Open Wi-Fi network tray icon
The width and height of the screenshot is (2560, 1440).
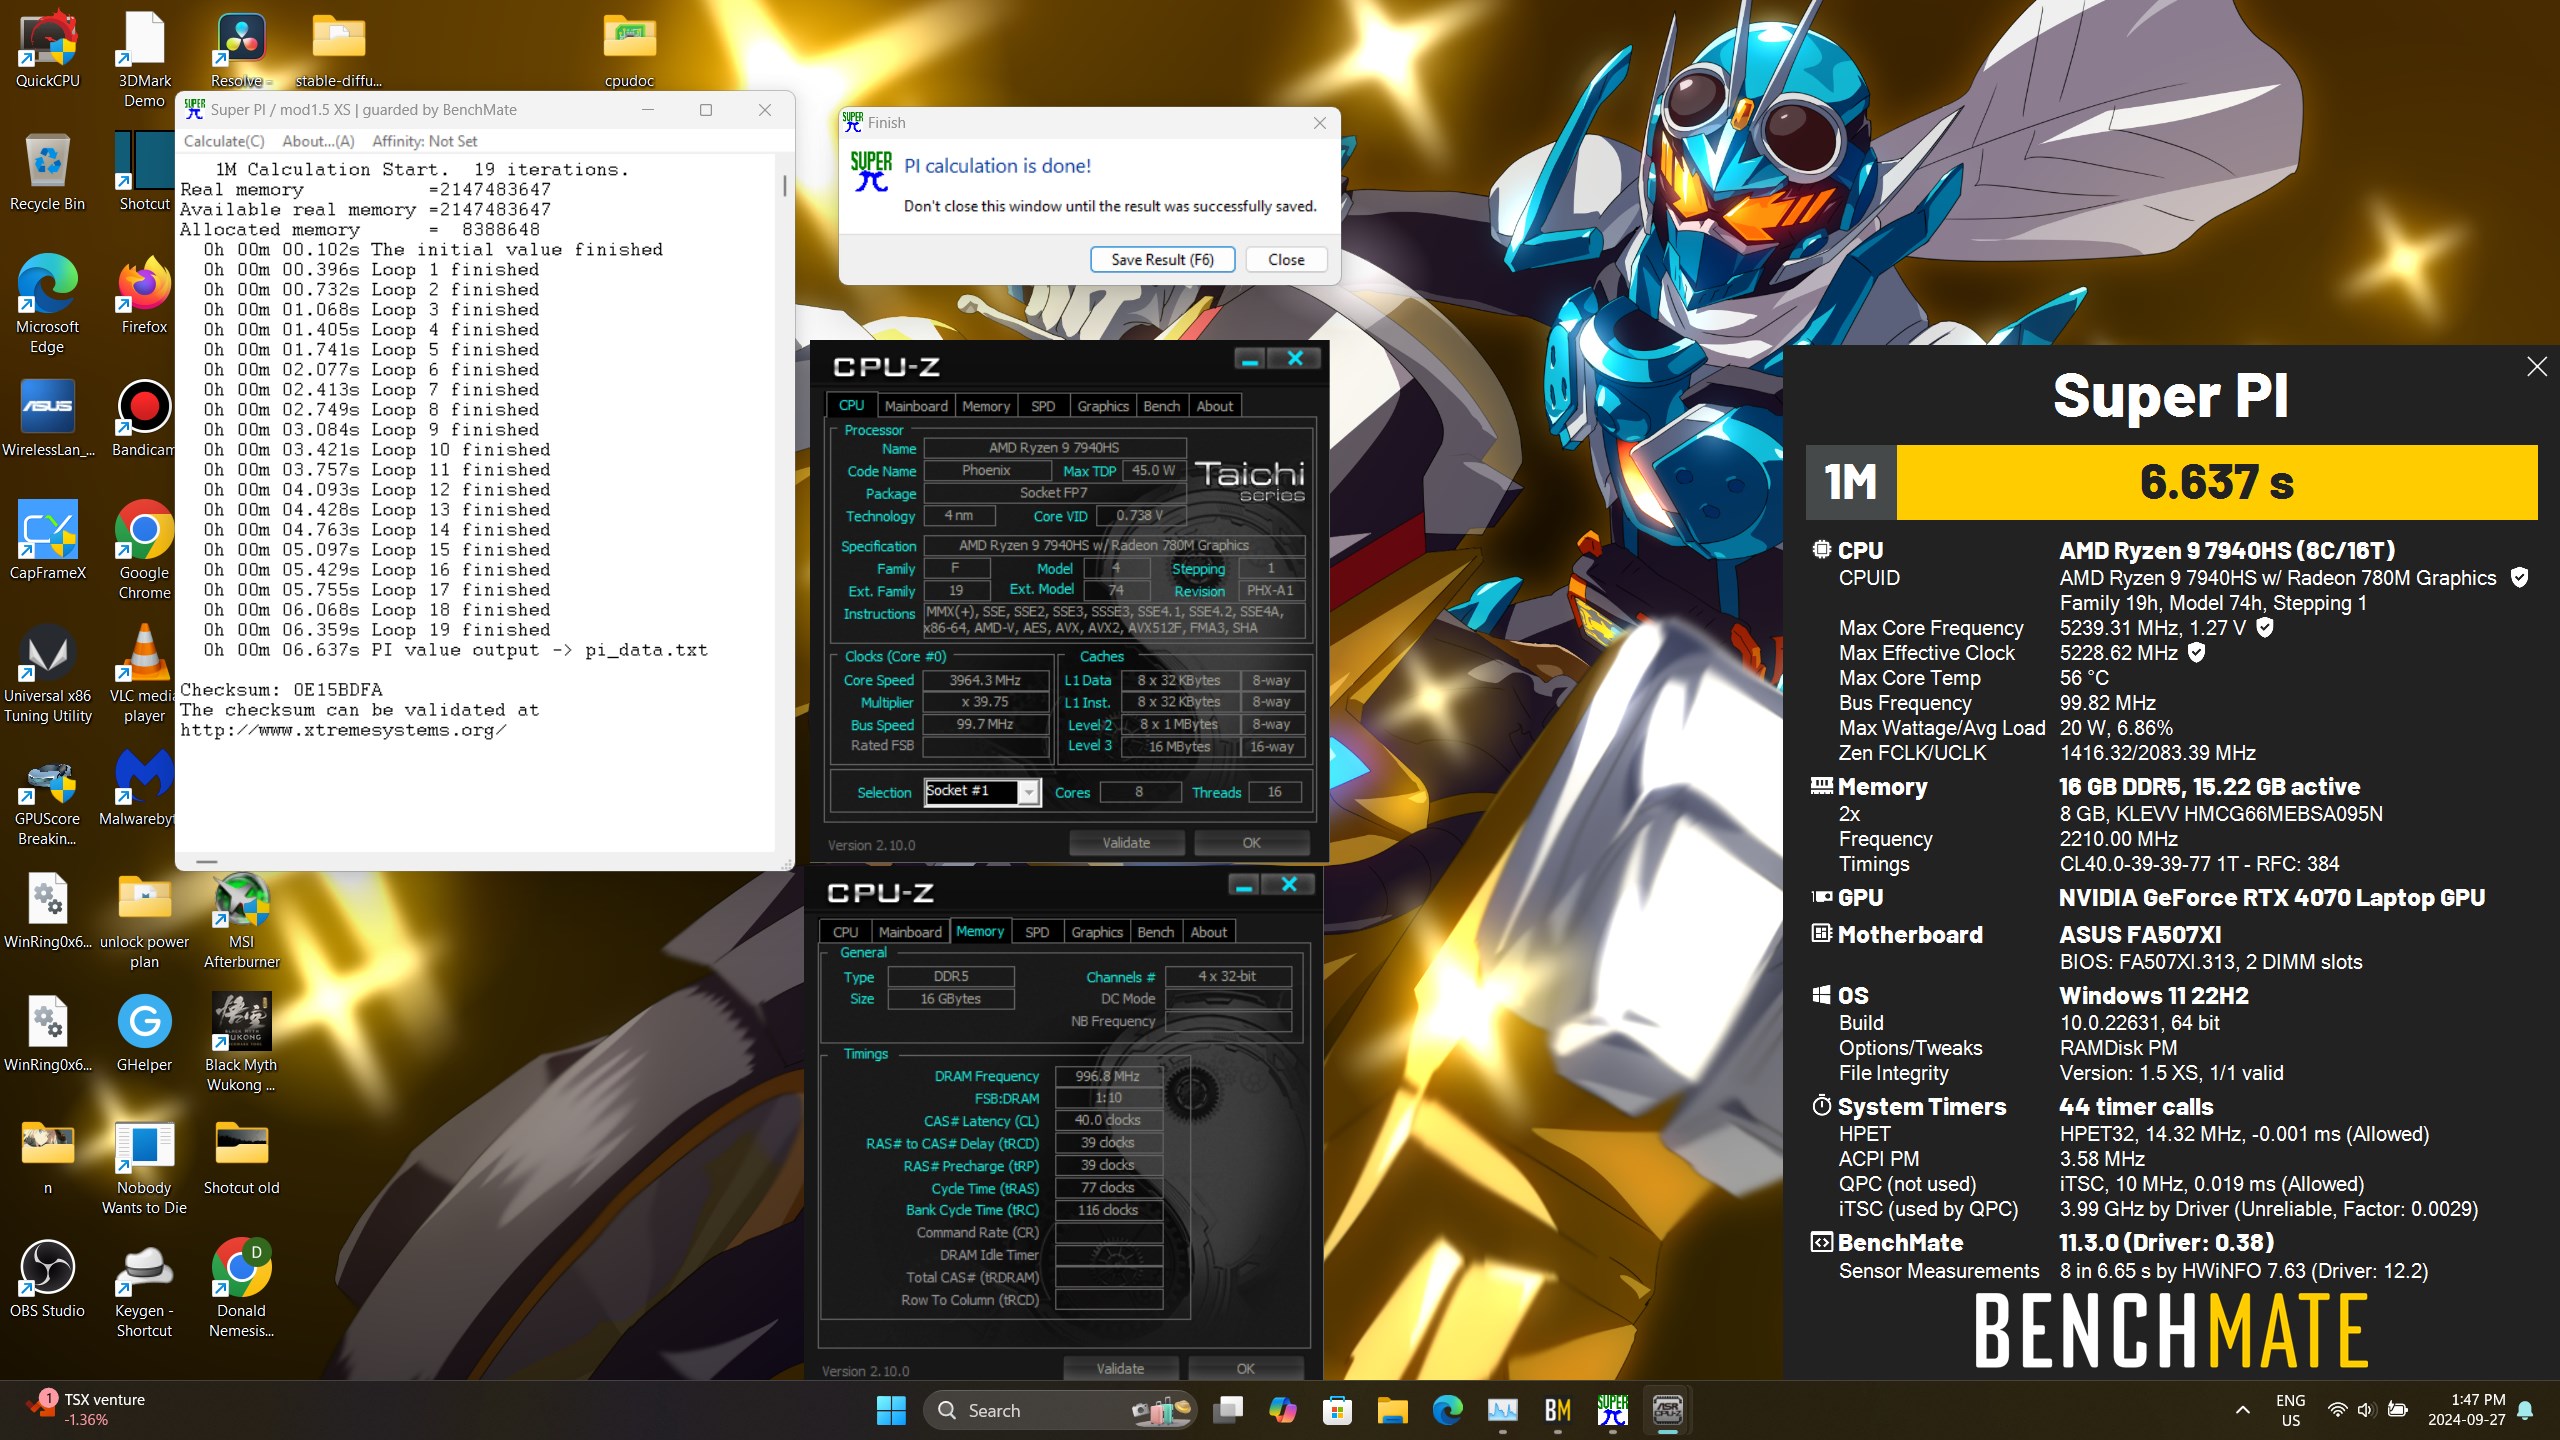click(x=2337, y=1410)
